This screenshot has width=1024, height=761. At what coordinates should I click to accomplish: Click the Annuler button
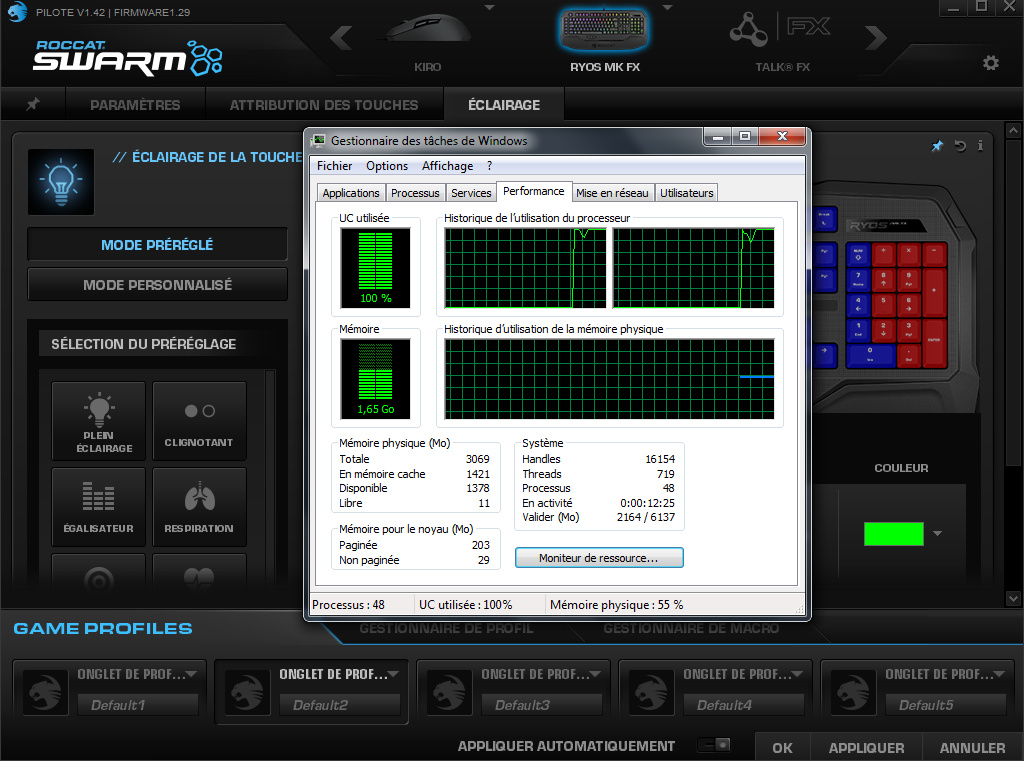[972, 747]
